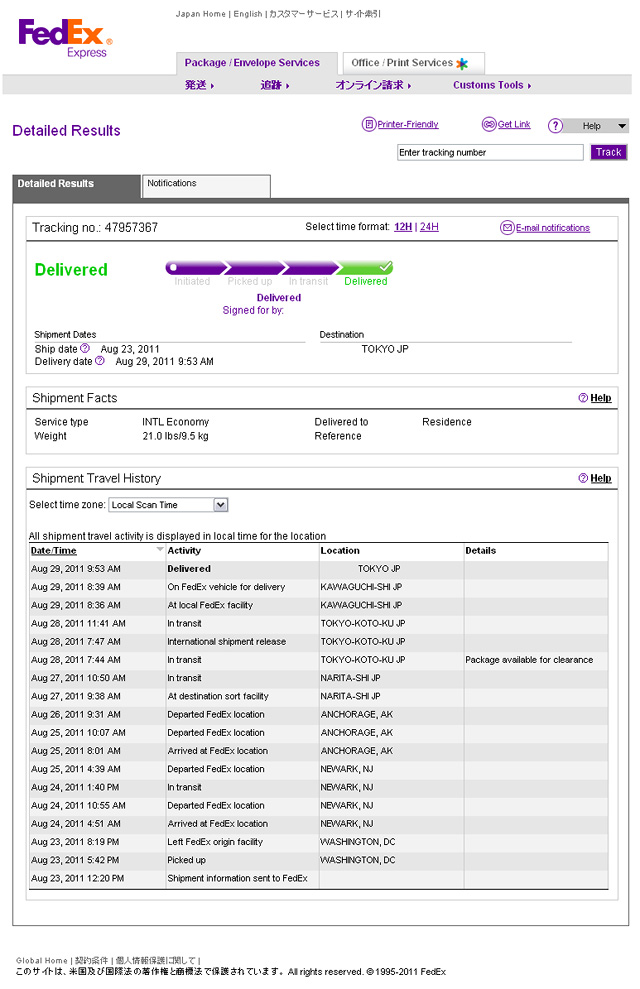Screen dimensions: 640x989
Task: Click the Shipment Facts Help link
Action: (x=601, y=398)
